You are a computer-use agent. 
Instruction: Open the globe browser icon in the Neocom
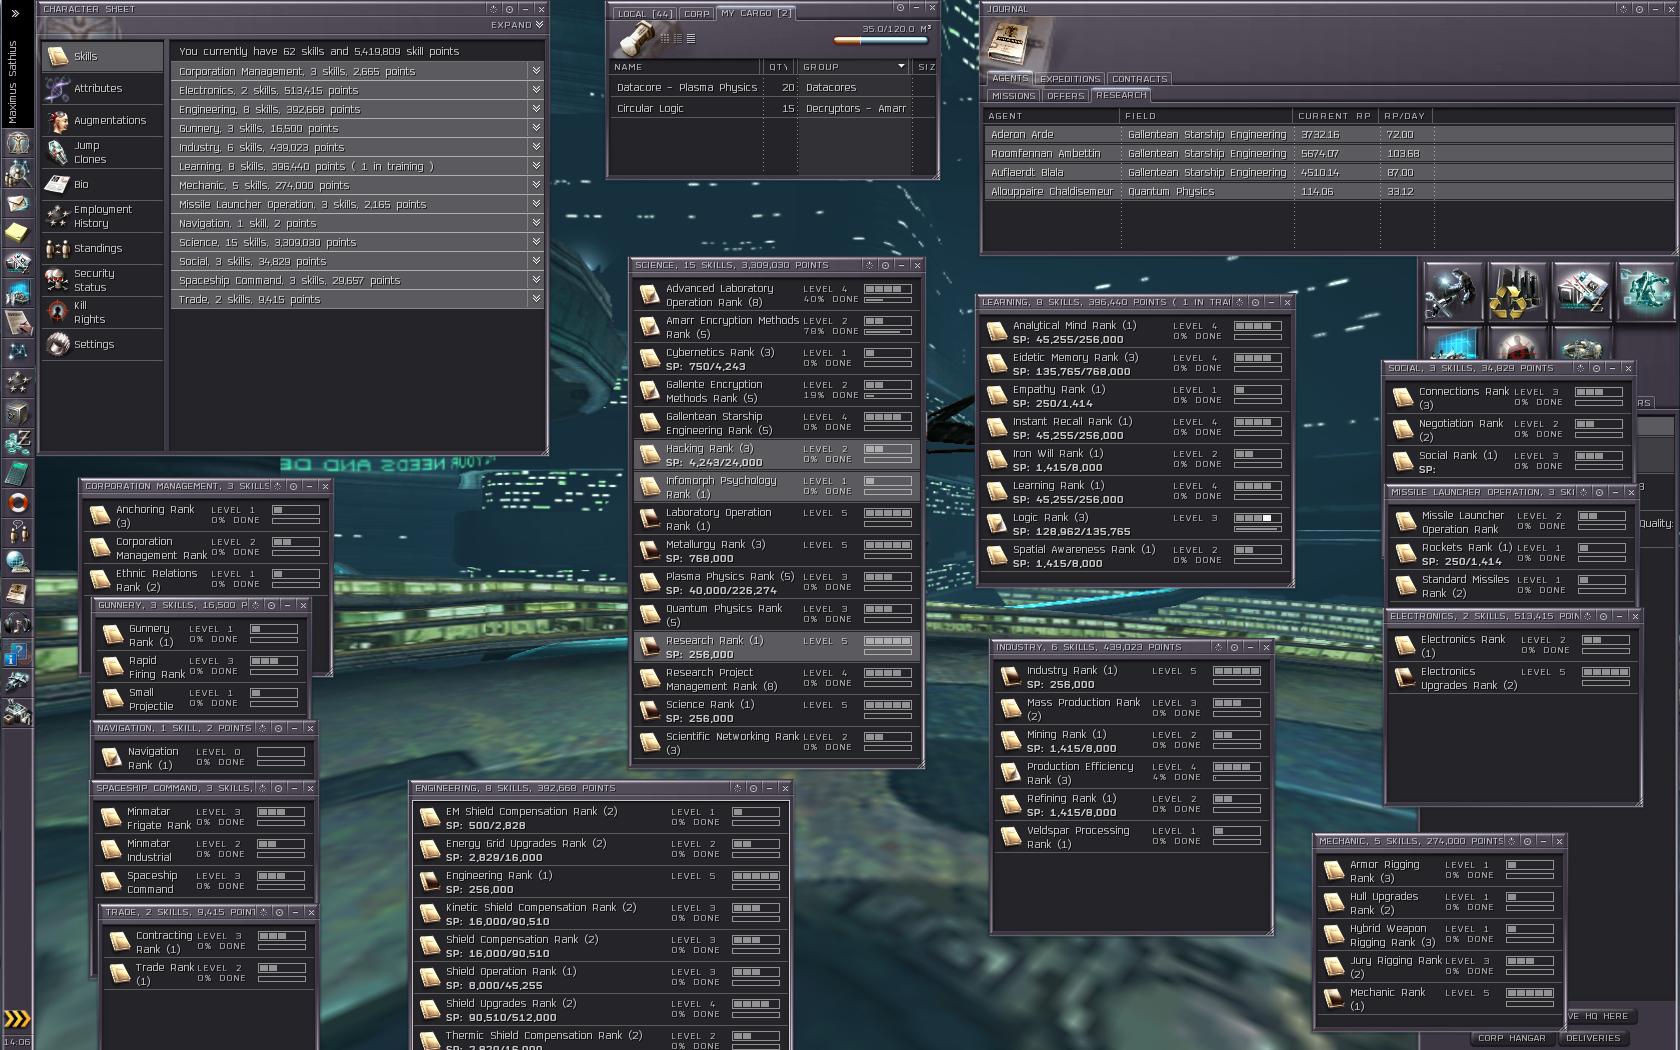[18, 562]
